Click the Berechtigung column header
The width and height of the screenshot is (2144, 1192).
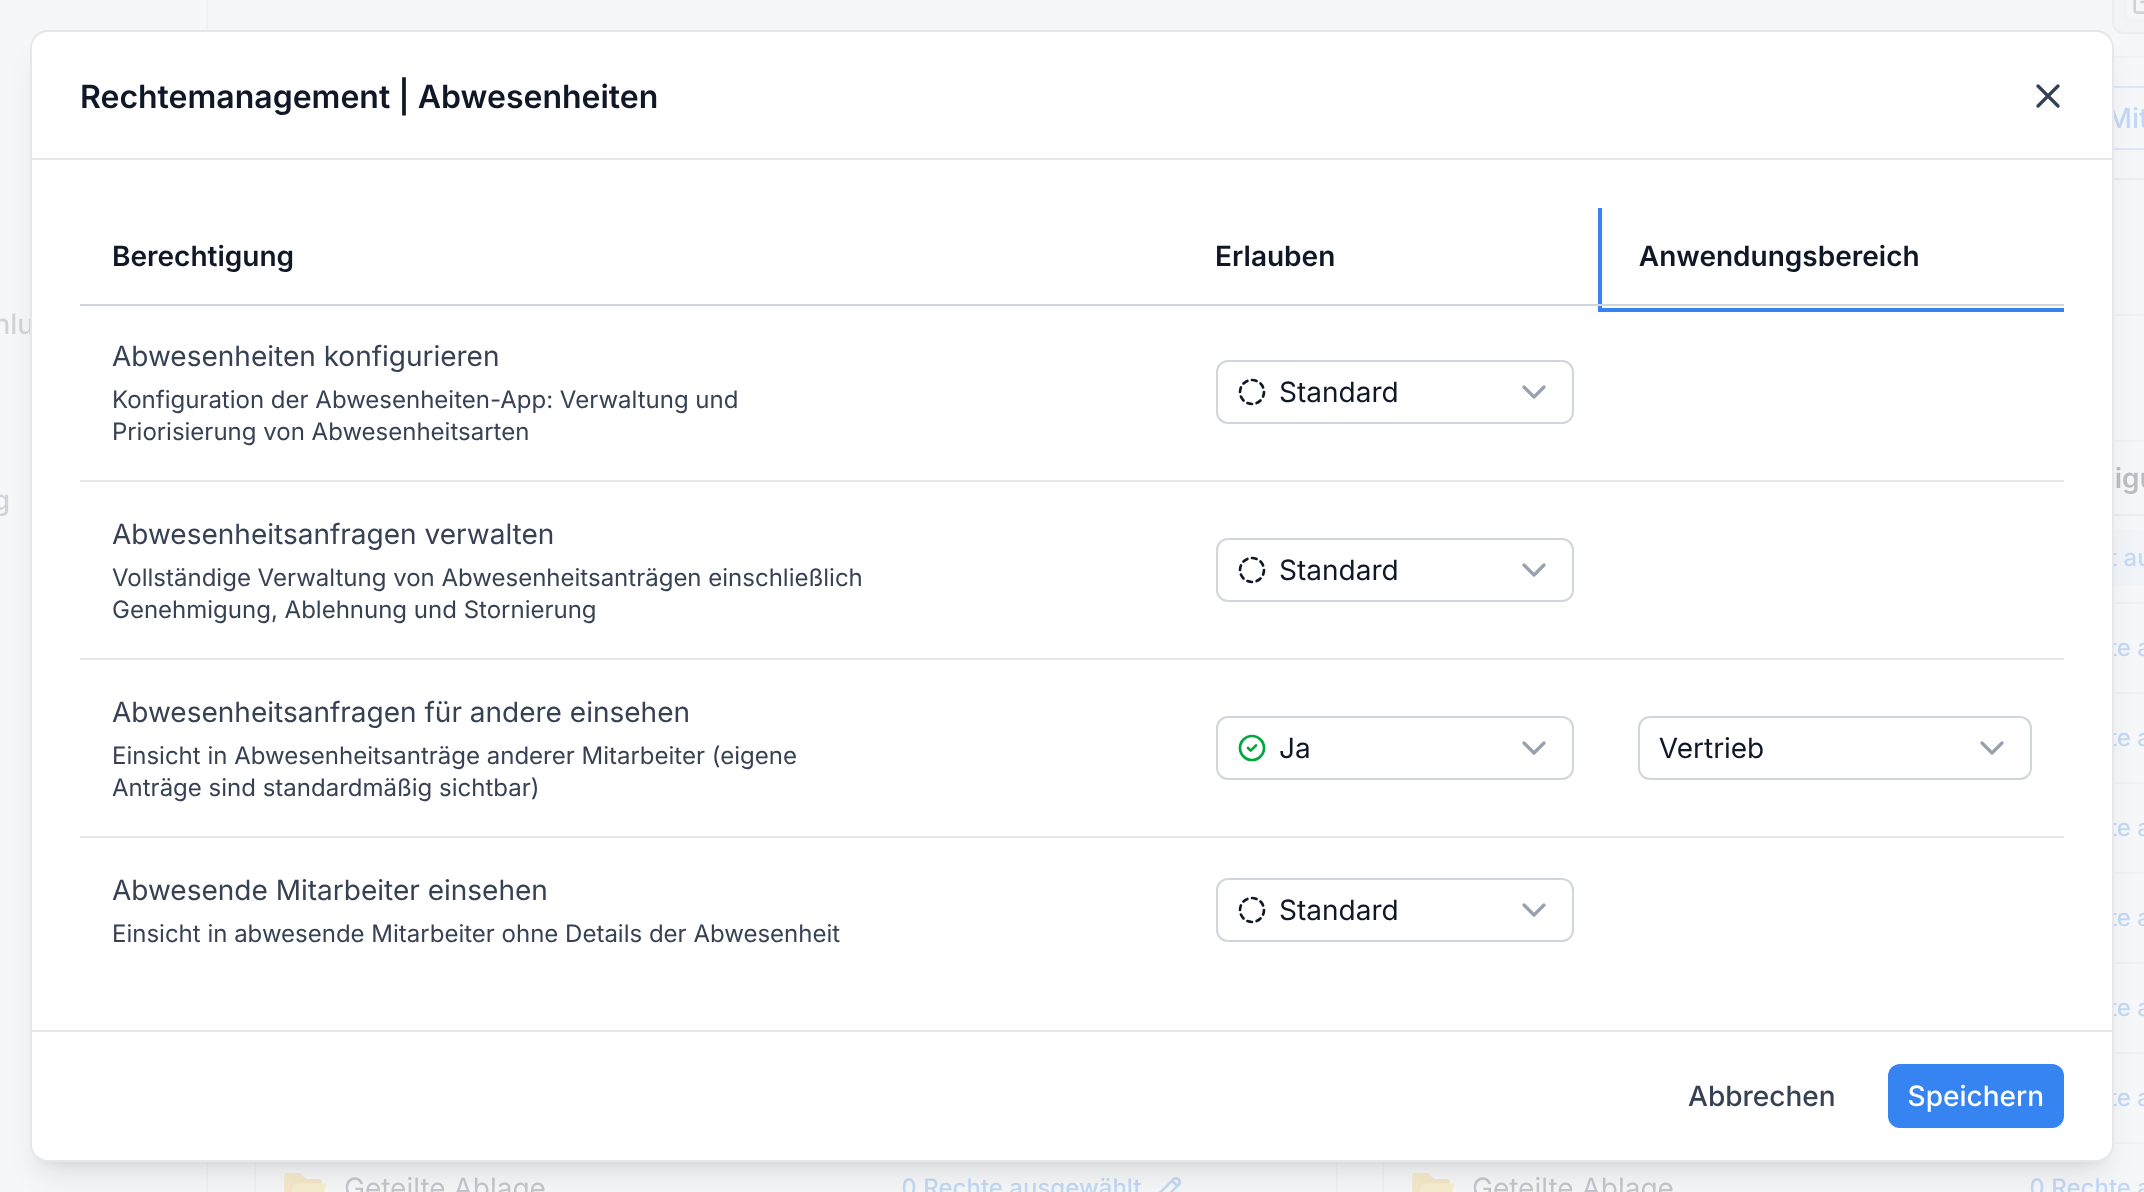pos(203,256)
